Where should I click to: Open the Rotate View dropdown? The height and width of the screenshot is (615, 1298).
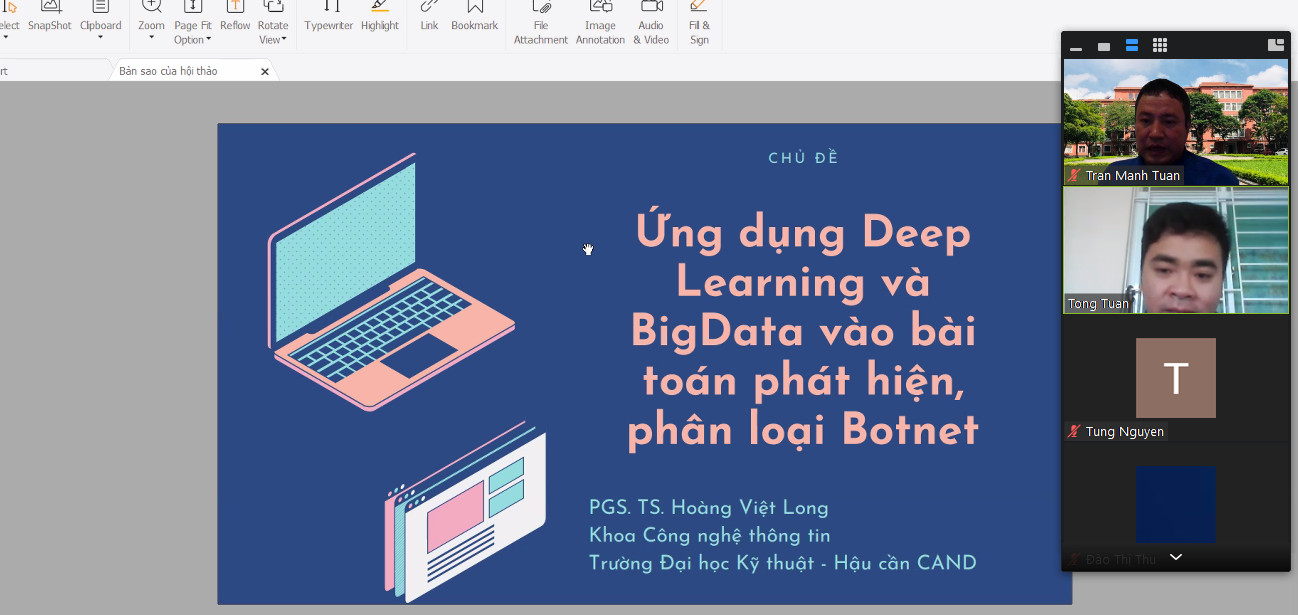(273, 39)
